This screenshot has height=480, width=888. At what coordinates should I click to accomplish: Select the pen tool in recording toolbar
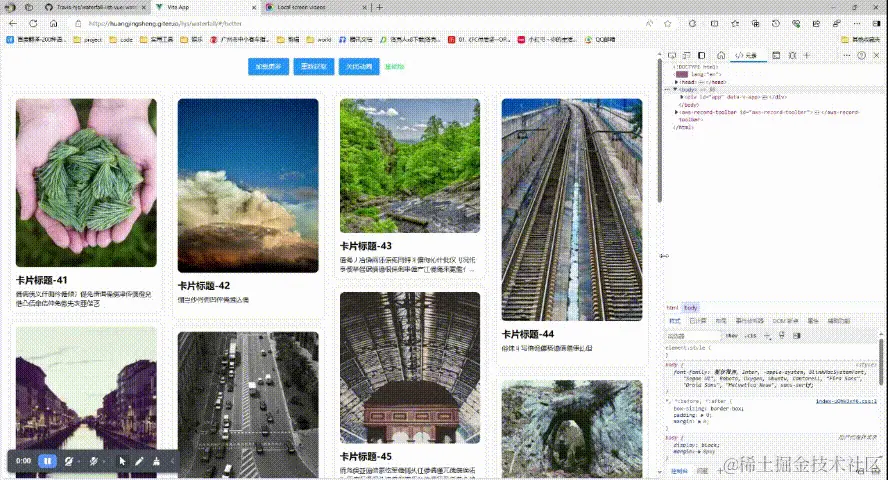coord(139,461)
